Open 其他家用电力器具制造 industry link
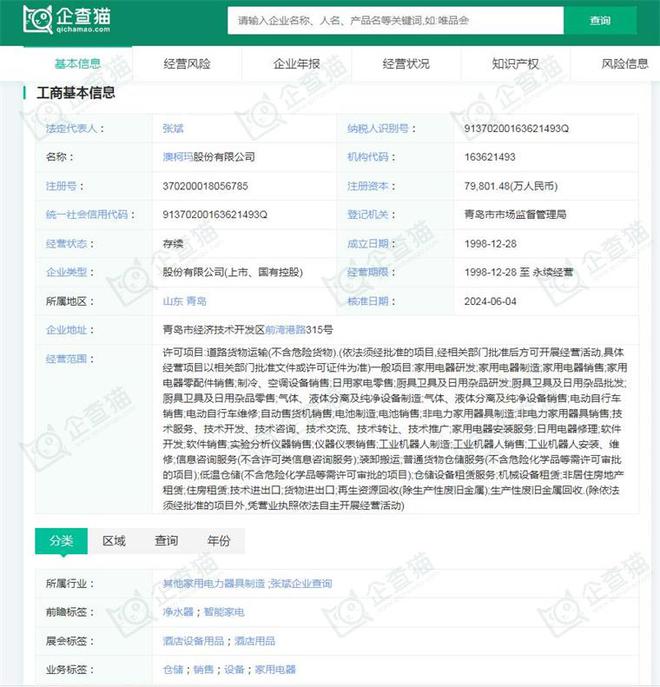 click(x=214, y=584)
